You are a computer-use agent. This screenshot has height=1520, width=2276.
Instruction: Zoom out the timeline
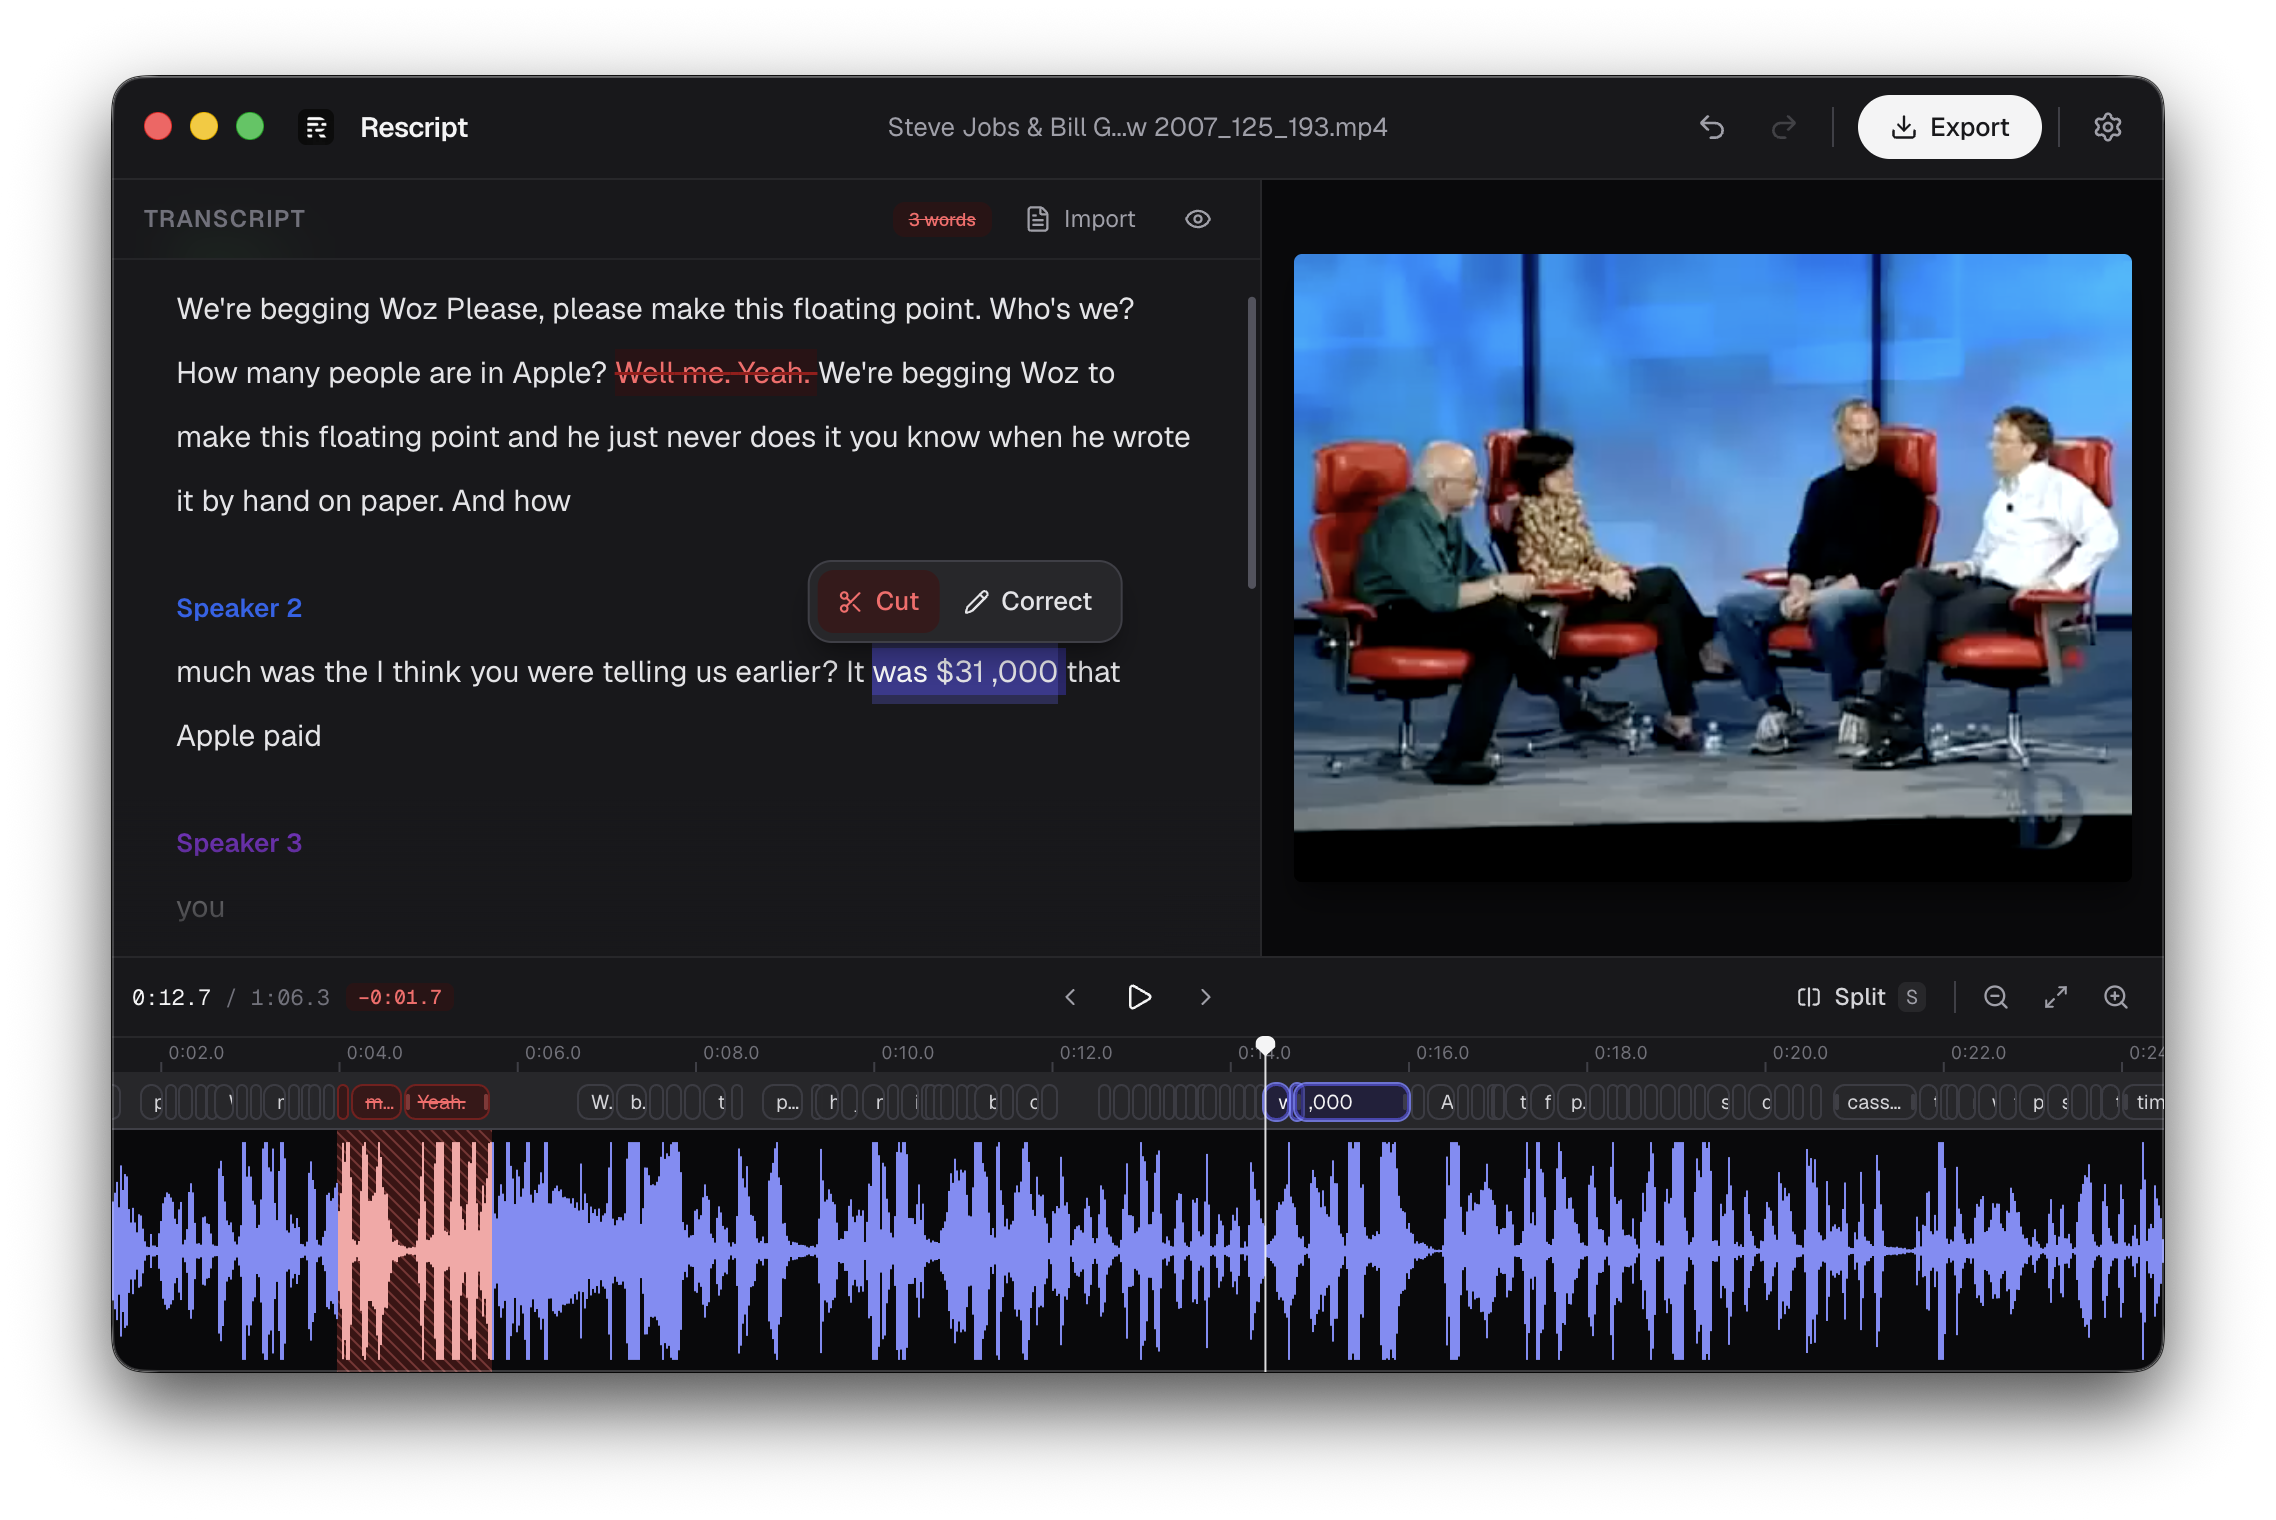[1995, 997]
